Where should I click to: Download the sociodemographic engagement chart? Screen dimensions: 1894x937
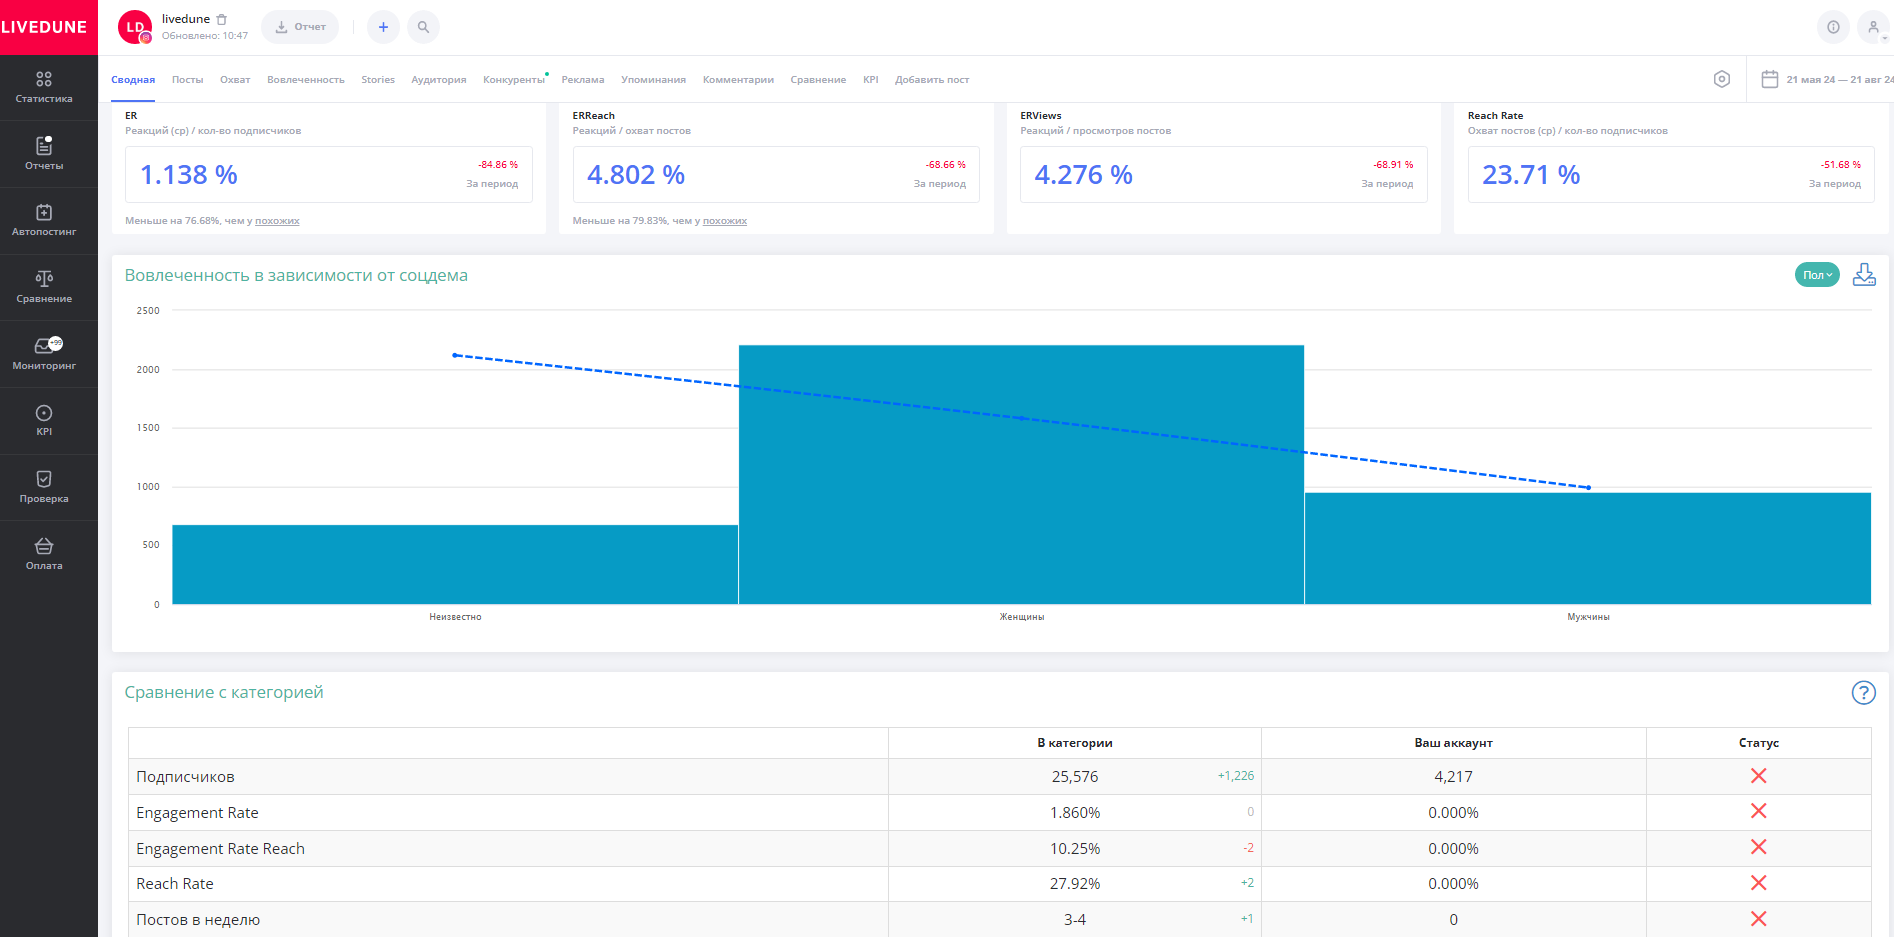click(1864, 275)
